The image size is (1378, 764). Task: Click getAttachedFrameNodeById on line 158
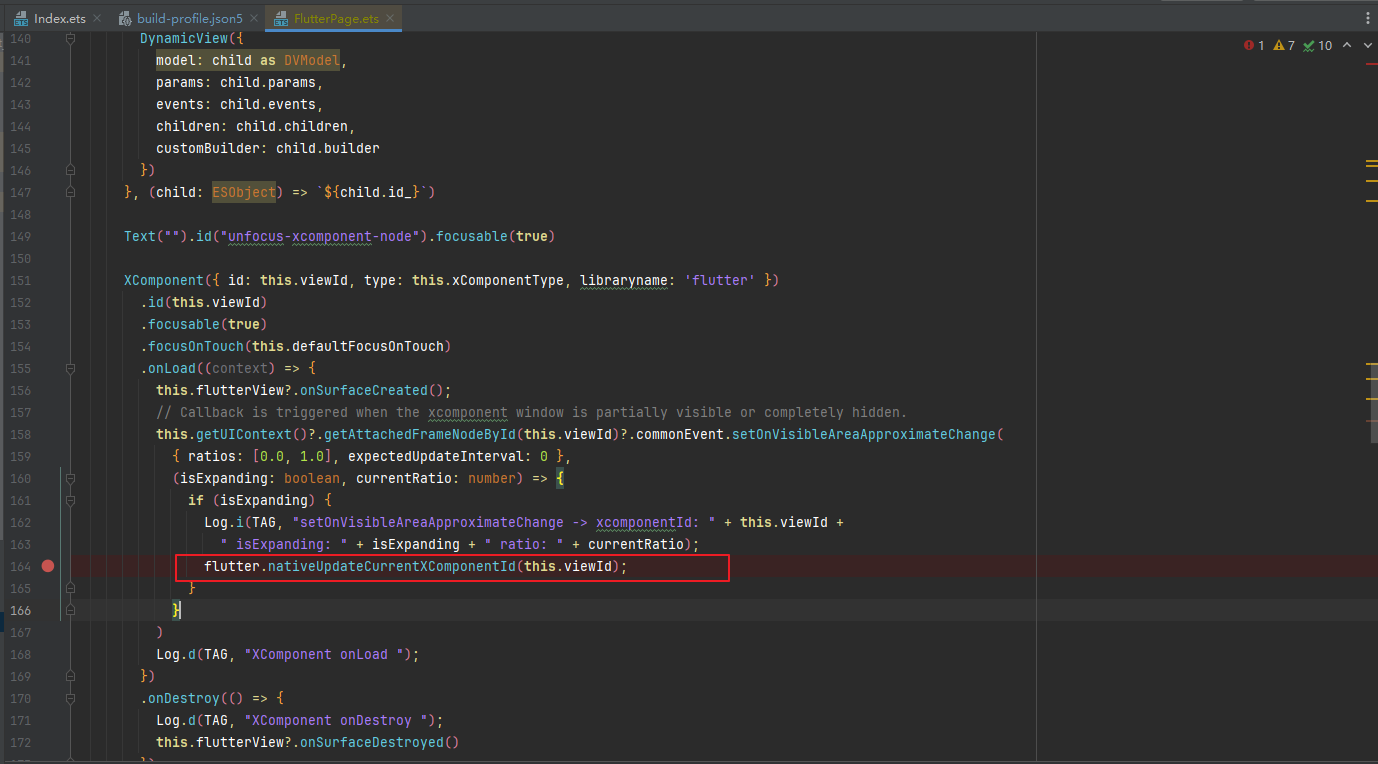420,434
